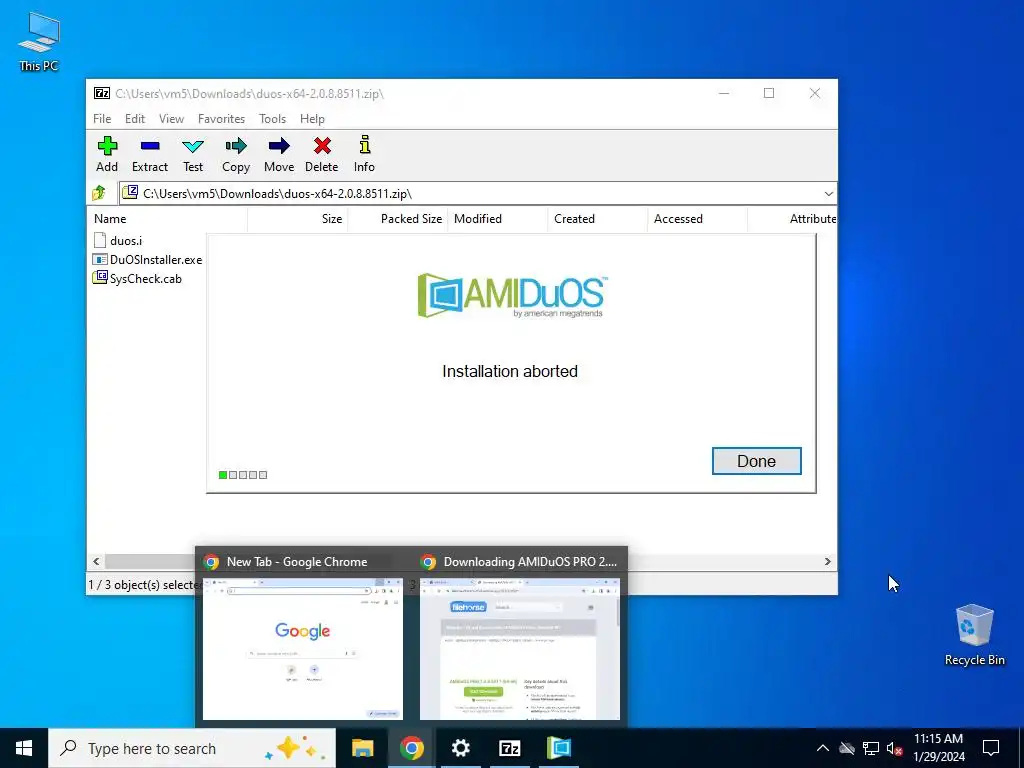The width and height of the screenshot is (1024, 768).
Task: Click the muted volume tray icon
Action: [x=894, y=748]
